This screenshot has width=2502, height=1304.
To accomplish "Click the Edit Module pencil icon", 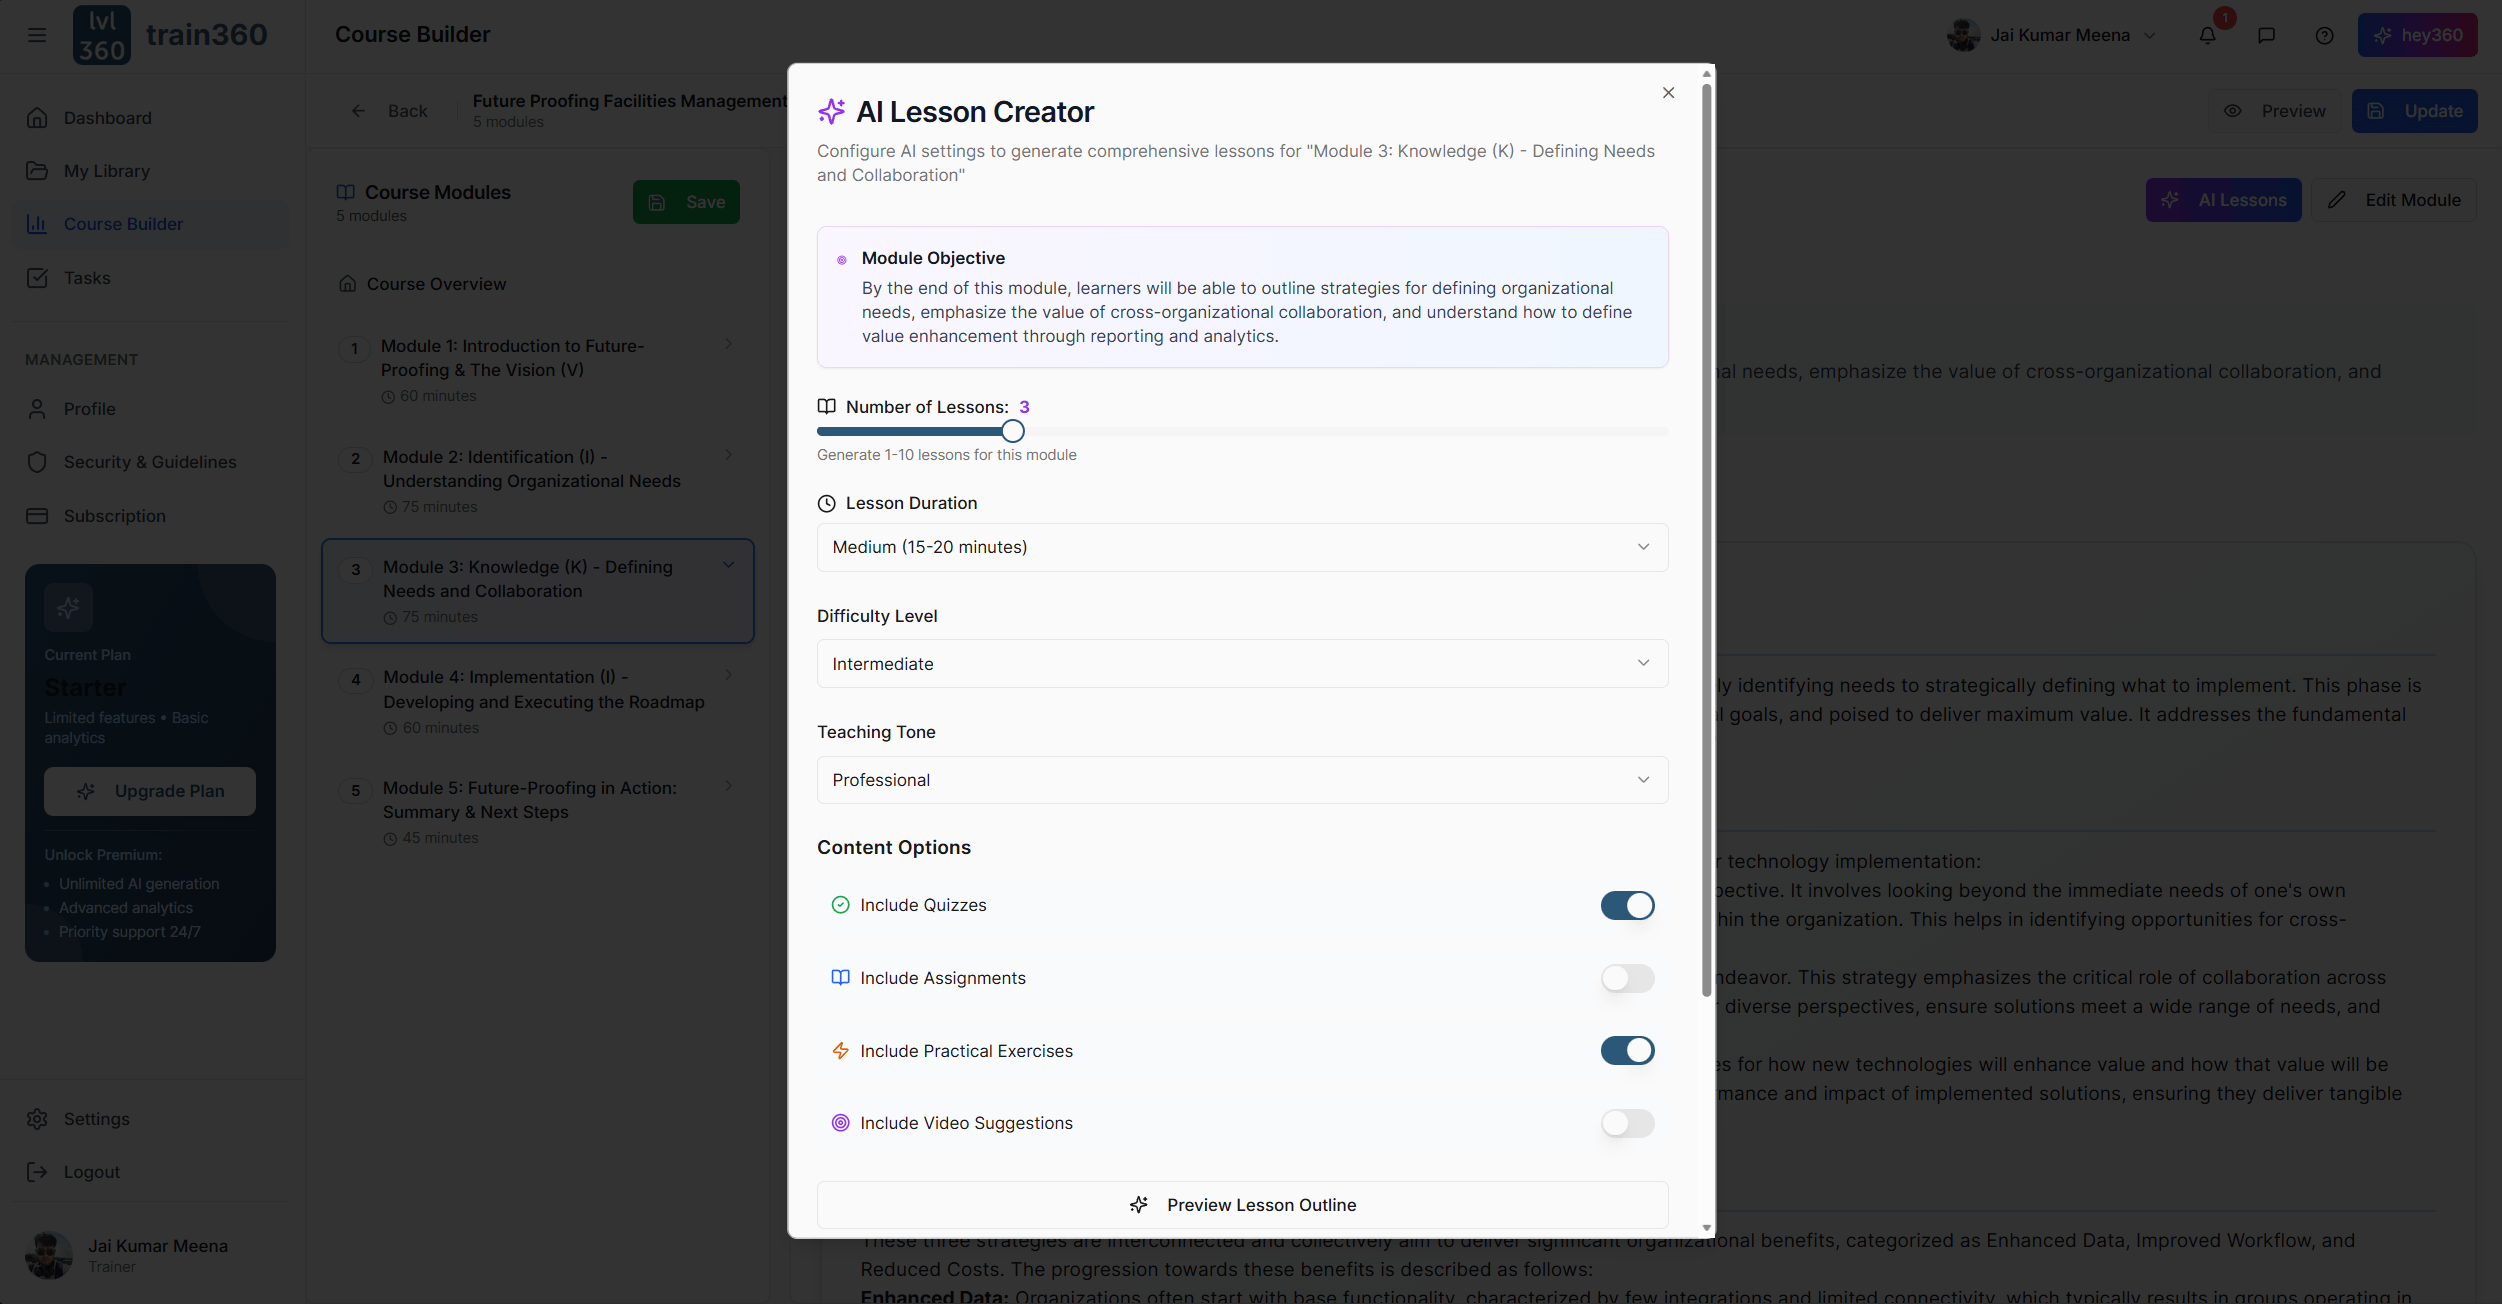I will (2394, 199).
